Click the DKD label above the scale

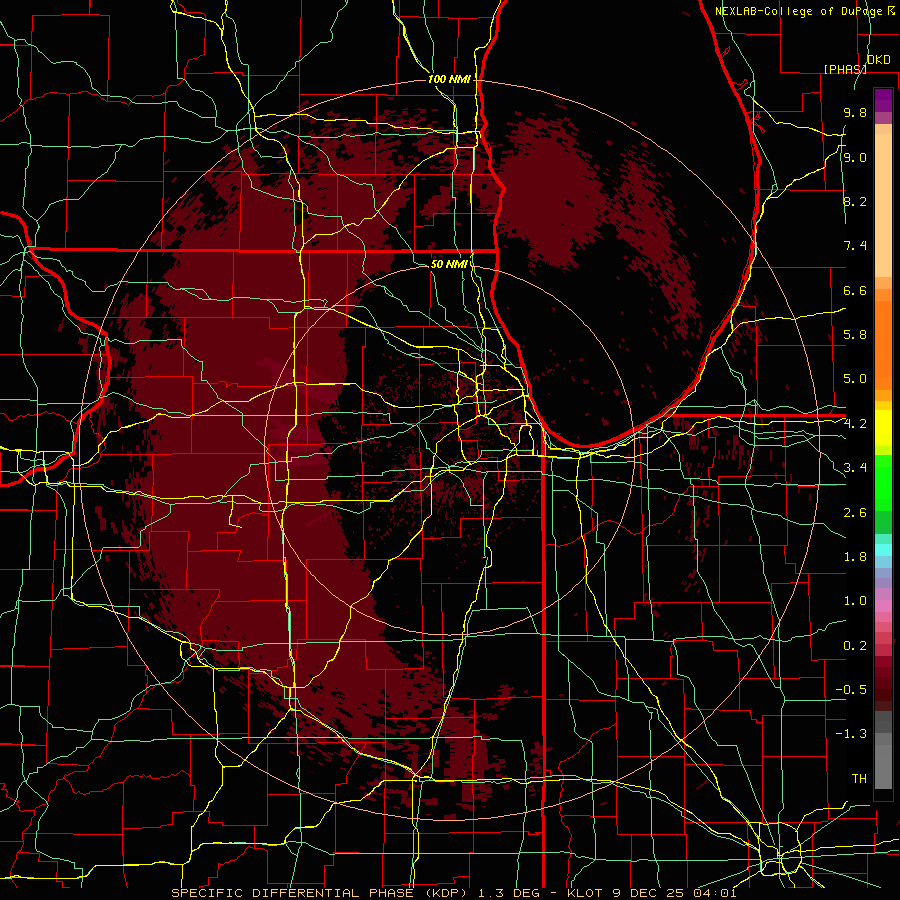[x=878, y=60]
